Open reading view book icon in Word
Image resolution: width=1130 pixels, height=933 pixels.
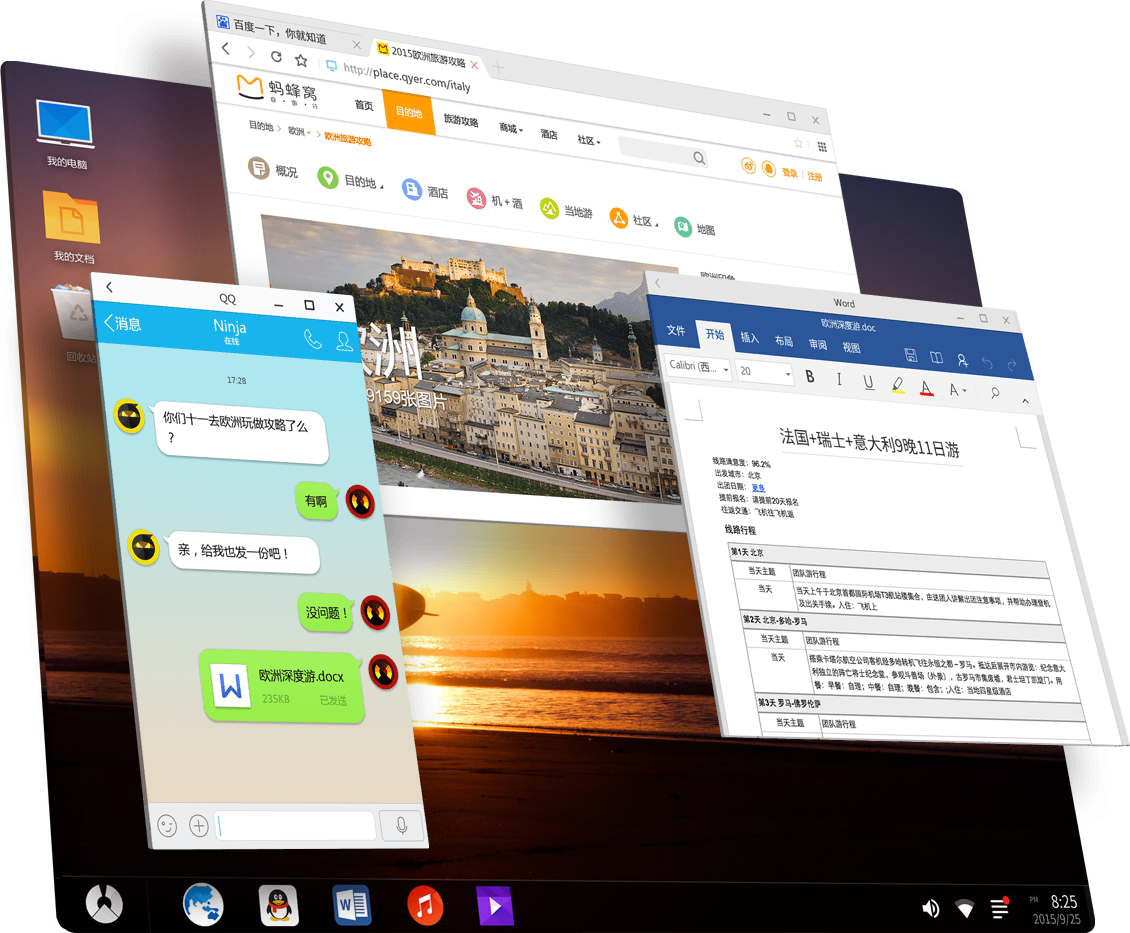tap(936, 357)
